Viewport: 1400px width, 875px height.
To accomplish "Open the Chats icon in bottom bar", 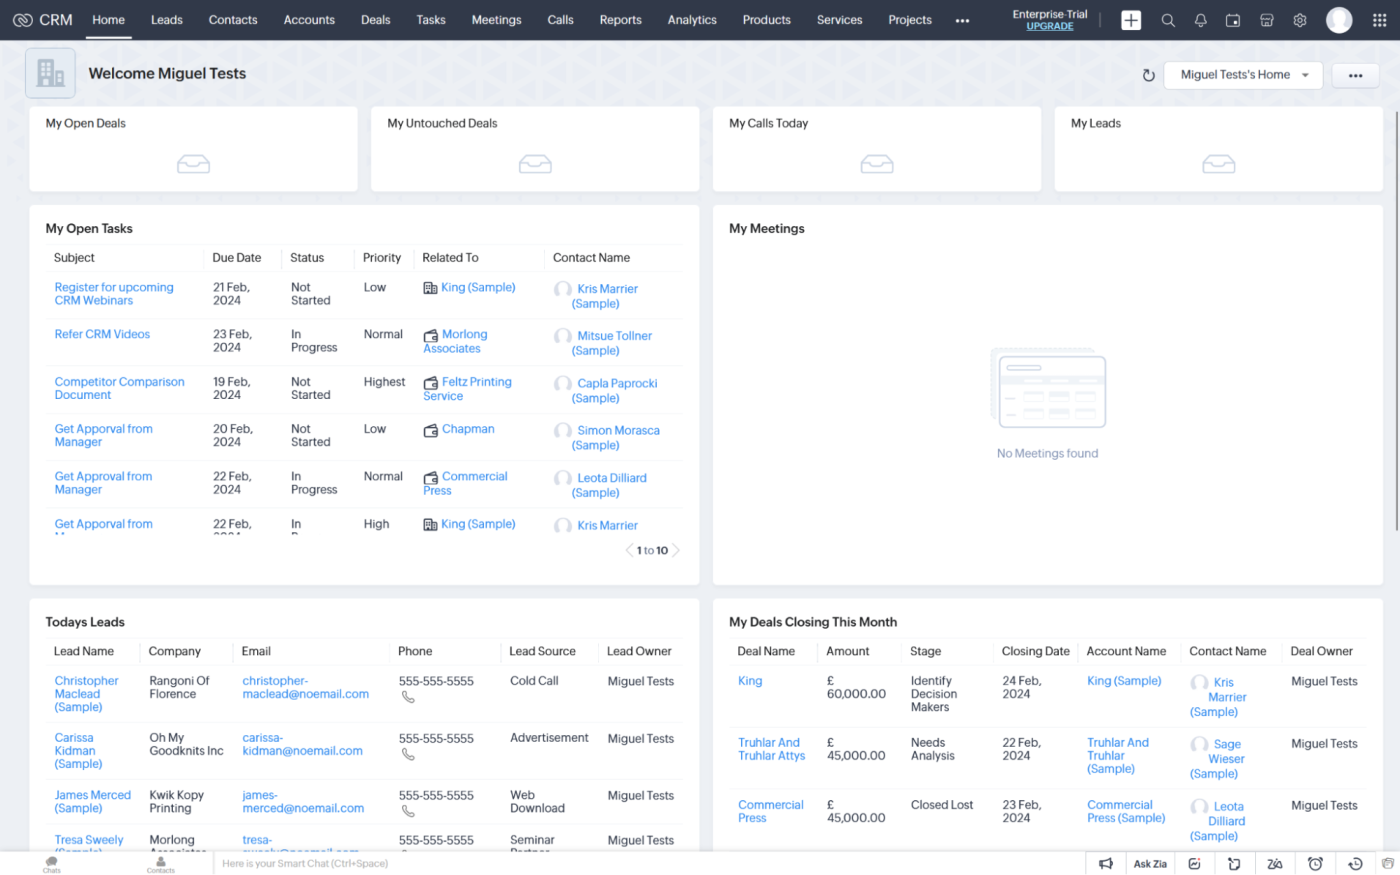I will coord(52,864).
